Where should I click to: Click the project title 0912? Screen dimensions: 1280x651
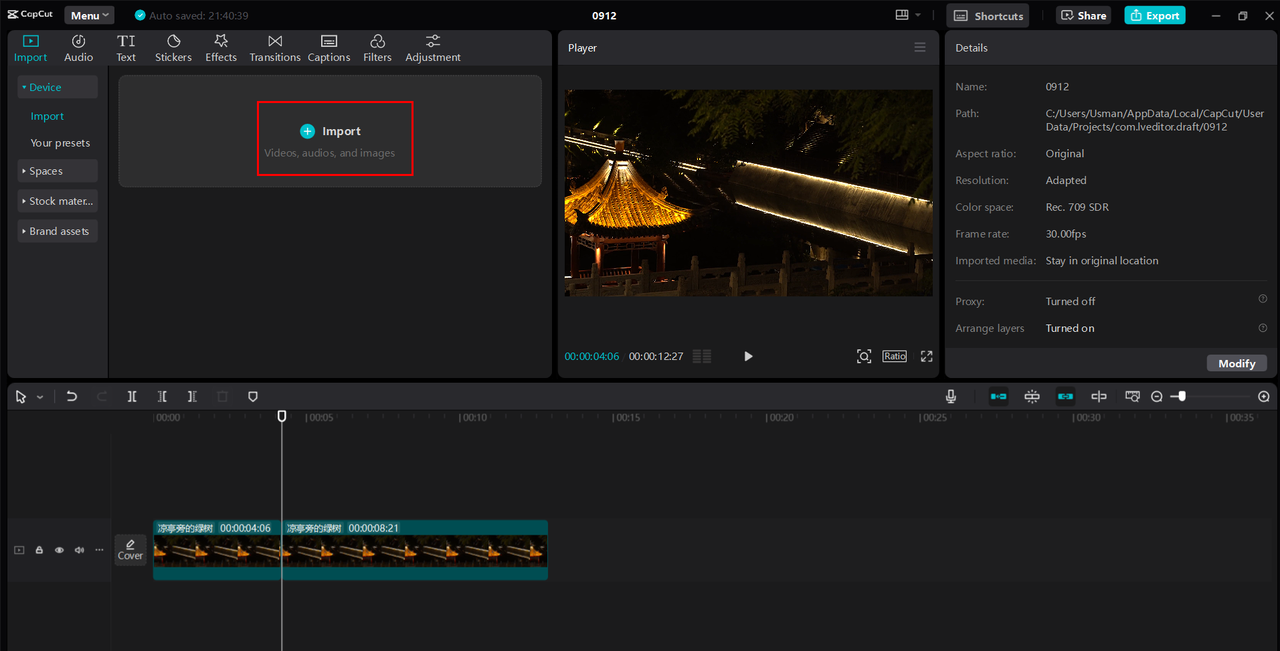[604, 16]
